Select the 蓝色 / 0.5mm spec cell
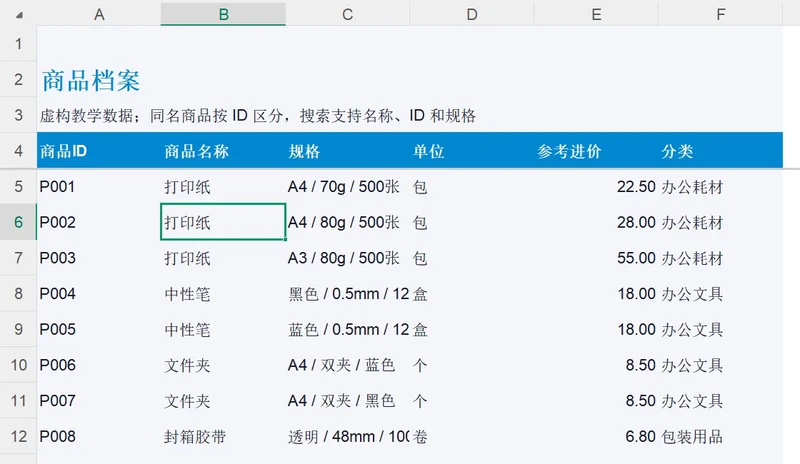The width and height of the screenshot is (800, 464). pos(347,329)
